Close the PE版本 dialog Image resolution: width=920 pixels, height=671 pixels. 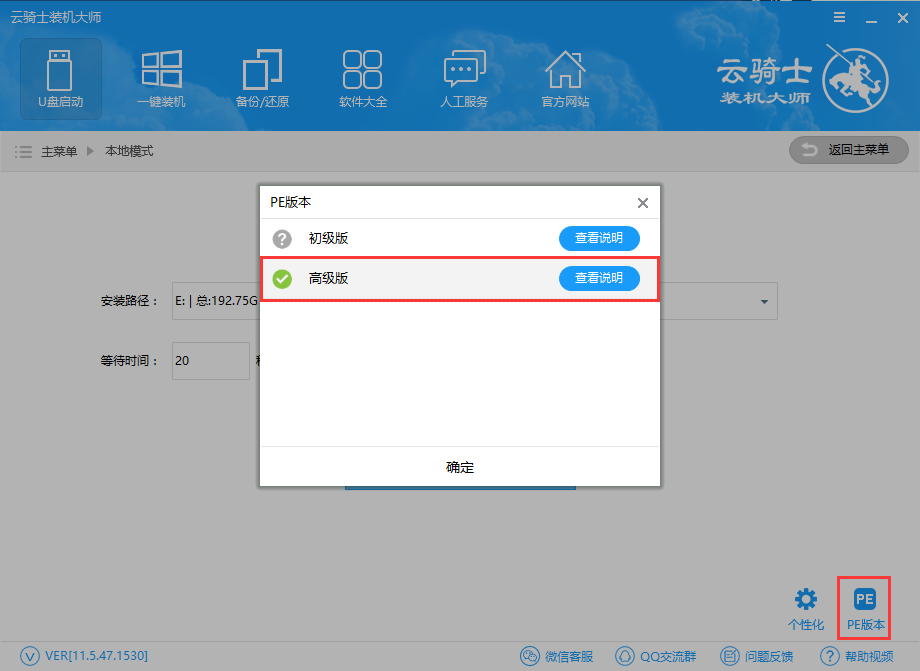(643, 203)
